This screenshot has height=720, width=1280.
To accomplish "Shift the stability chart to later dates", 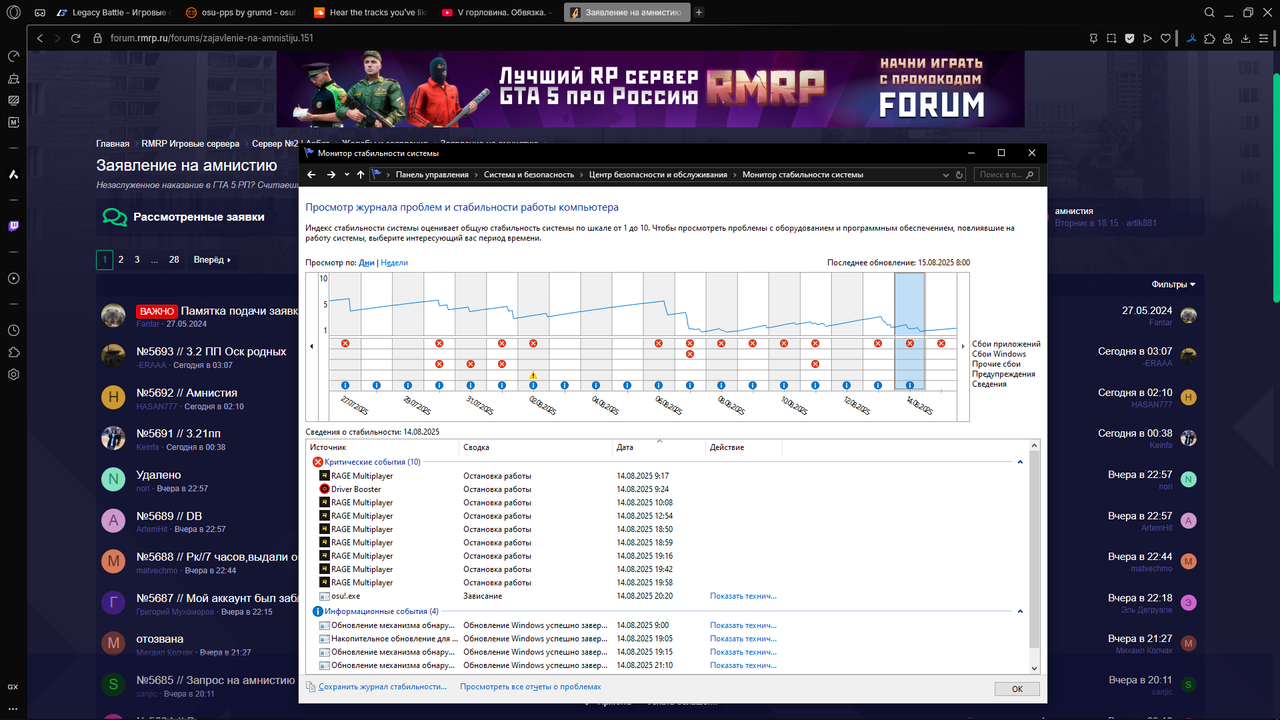I will (964, 346).
